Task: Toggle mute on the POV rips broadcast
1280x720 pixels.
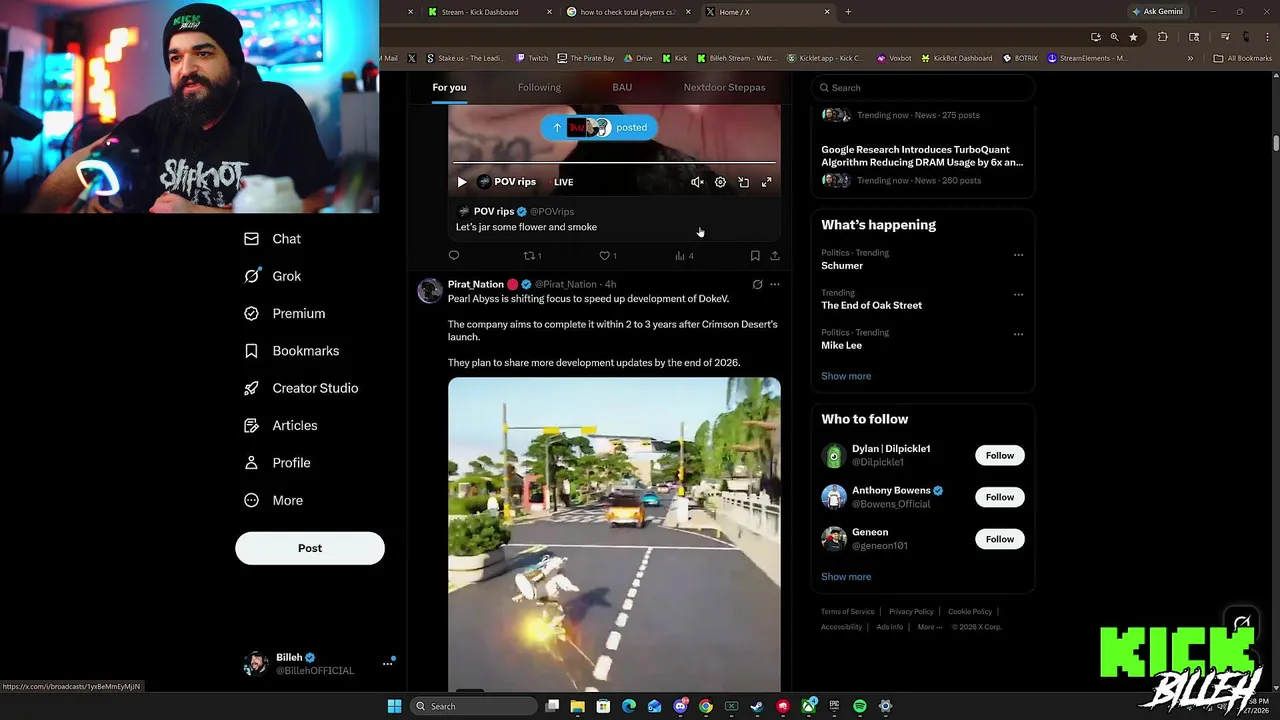Action: point(697,182)
